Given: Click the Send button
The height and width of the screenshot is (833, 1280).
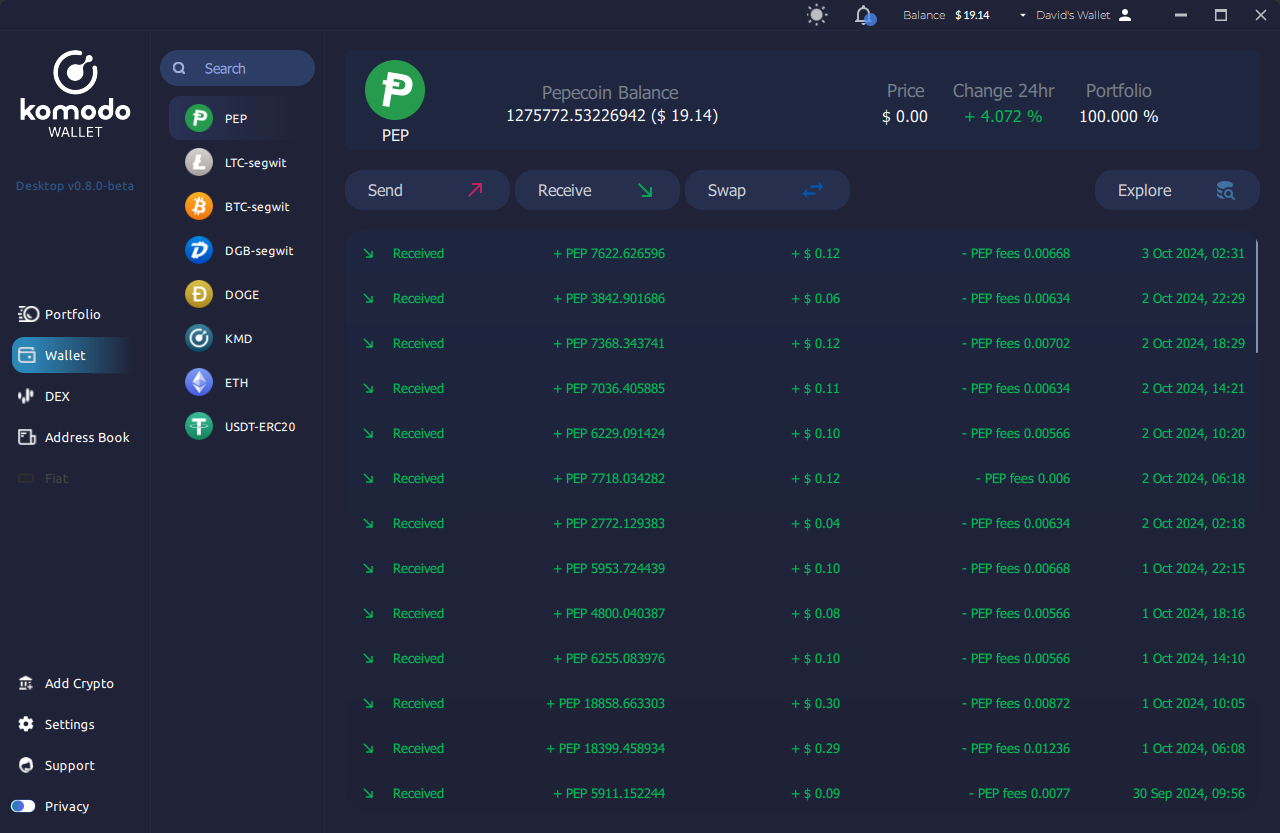Looking at the screenshot, I should tap(427, 190).
